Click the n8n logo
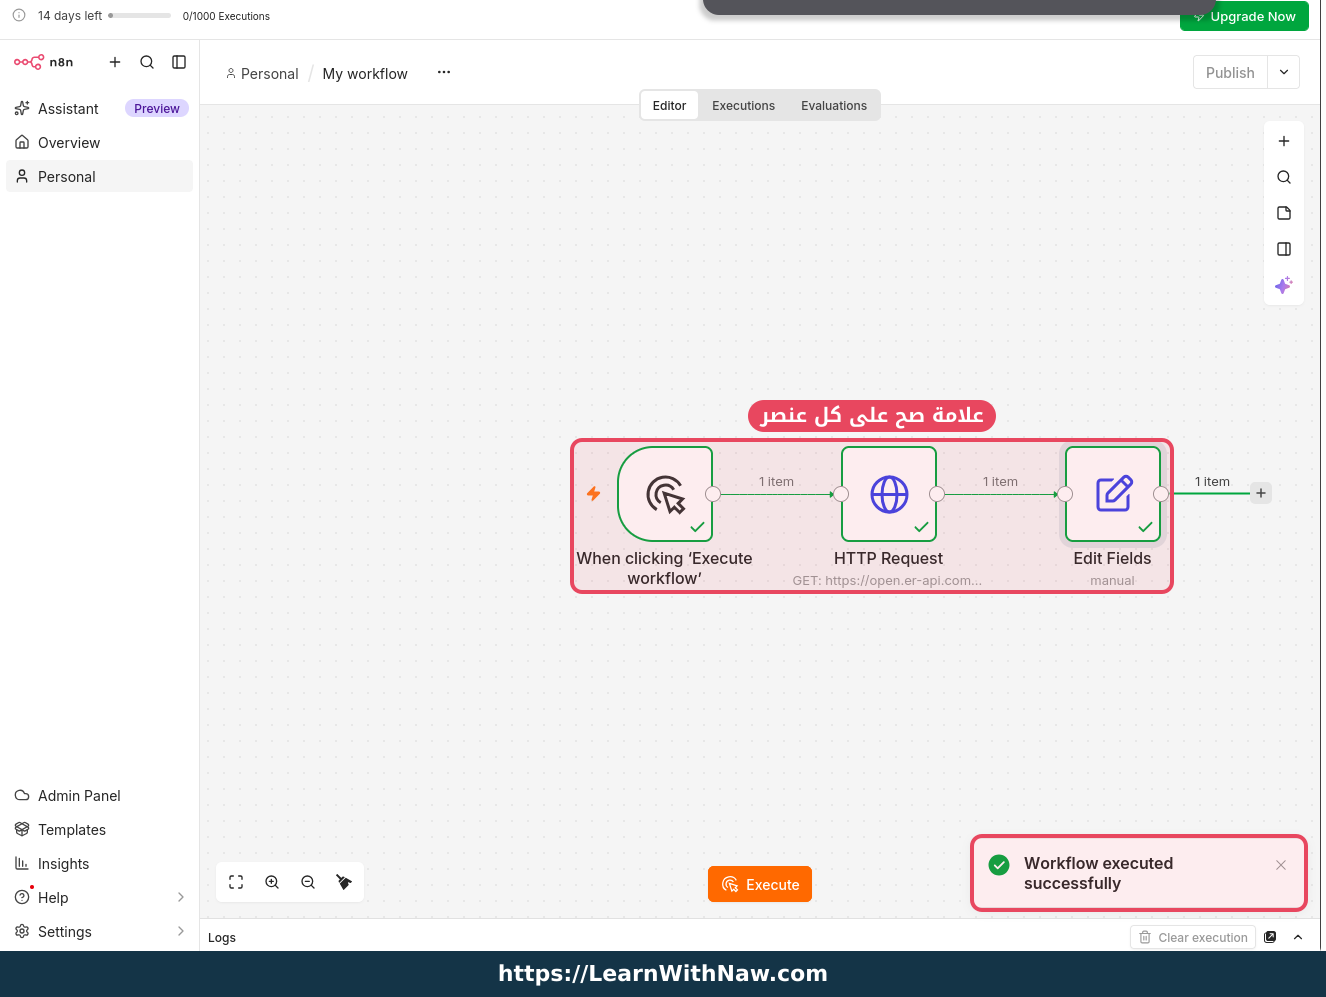This screenshot has height=997, width=1326. tap(43, 62)
